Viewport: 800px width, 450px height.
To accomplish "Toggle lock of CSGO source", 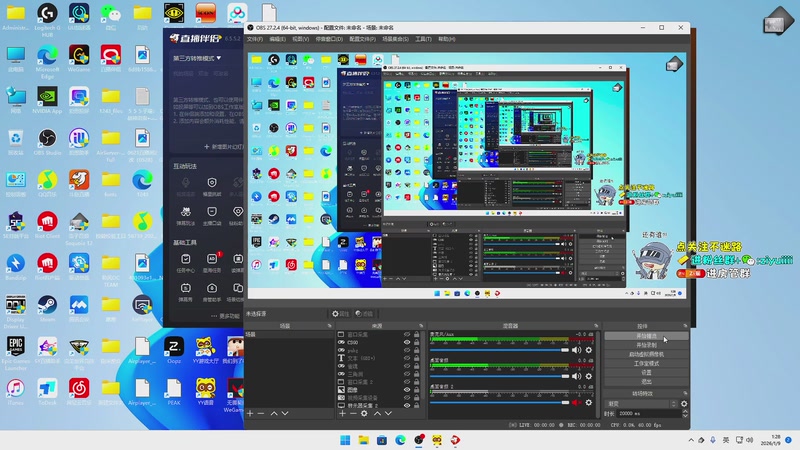I will pyautogui.click(x=416, y=342).
